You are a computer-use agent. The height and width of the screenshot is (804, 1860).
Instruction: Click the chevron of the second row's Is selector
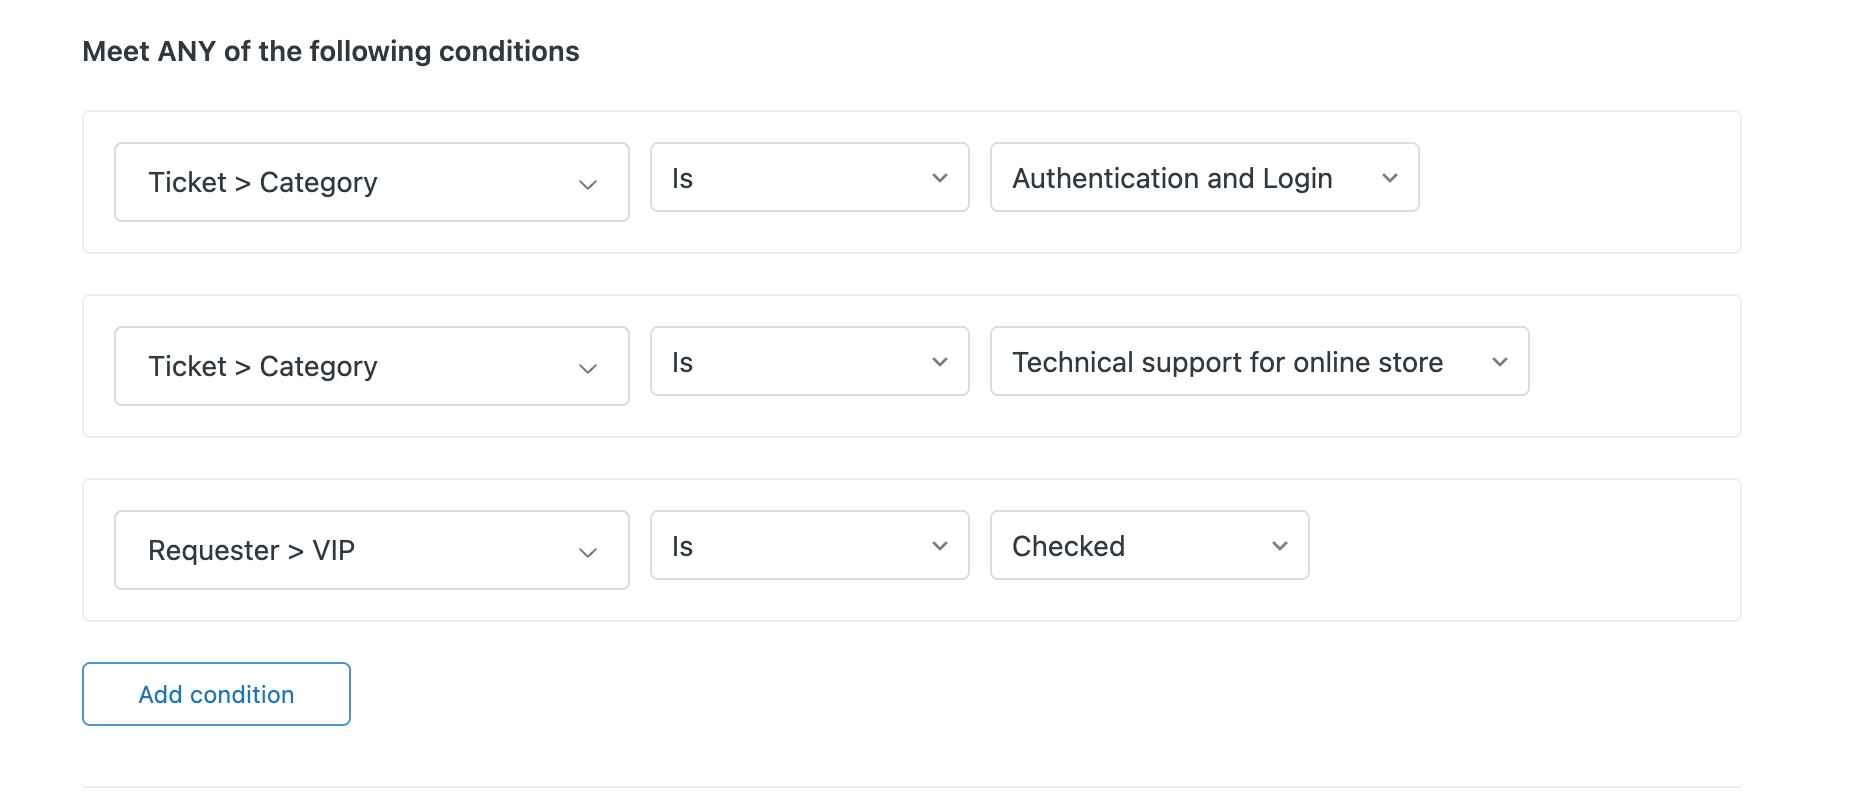click(940, 362)
